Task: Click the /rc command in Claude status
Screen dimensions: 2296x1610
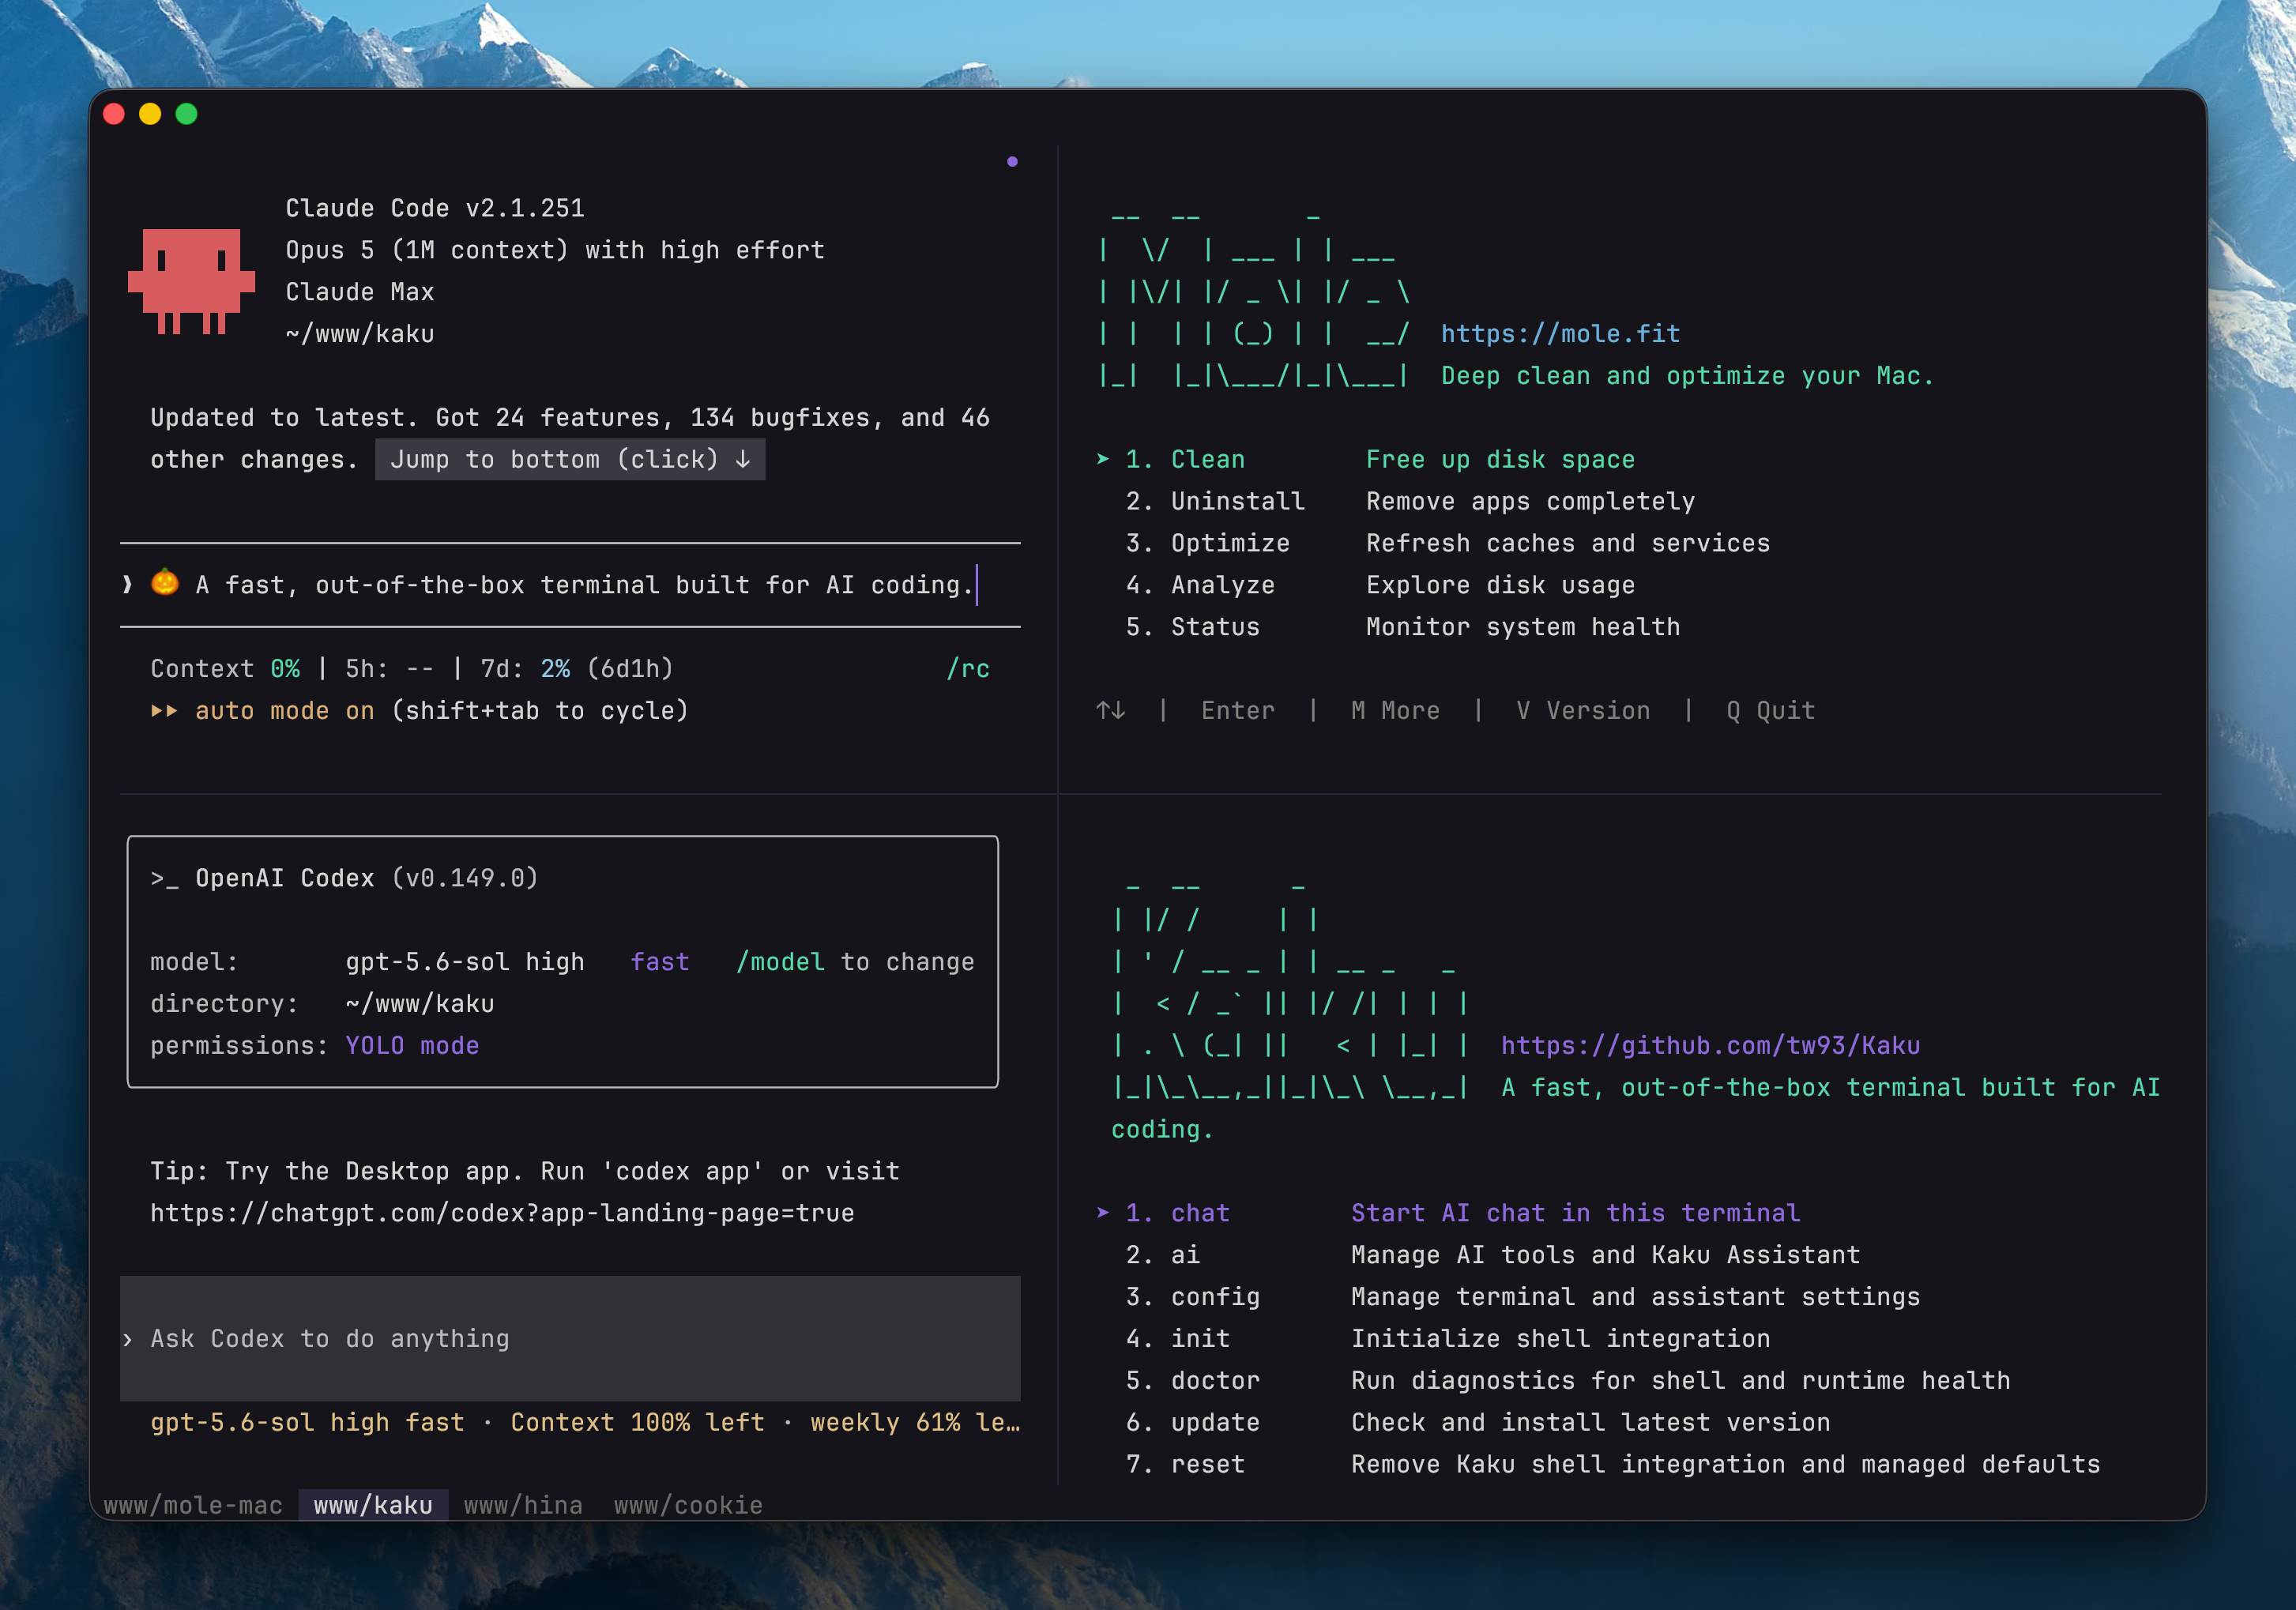Action: pos(968,669)
